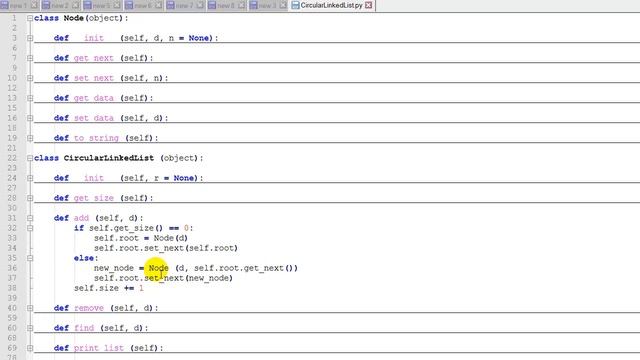
Task: Expand the get_data method fold
Action: click(x=30, y=98)
